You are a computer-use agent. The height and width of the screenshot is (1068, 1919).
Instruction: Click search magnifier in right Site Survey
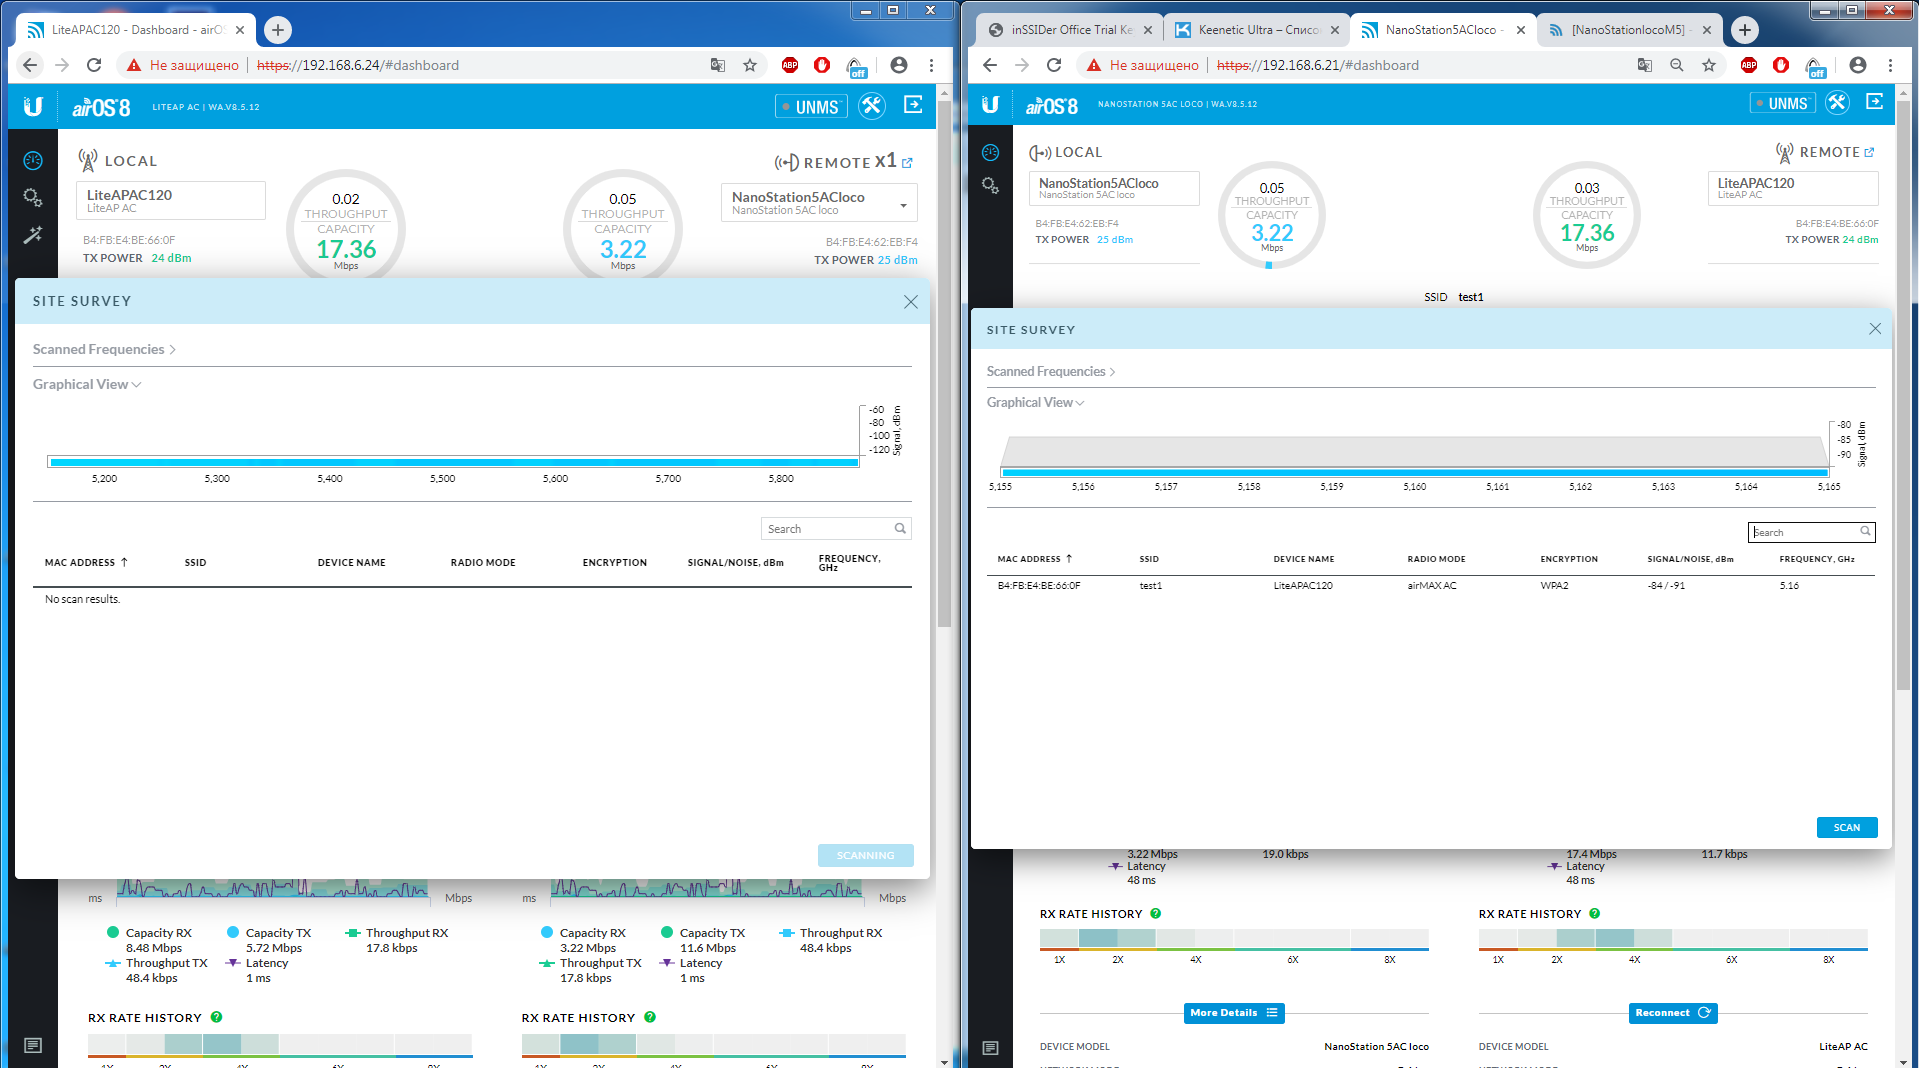[x=1865, y=531]
